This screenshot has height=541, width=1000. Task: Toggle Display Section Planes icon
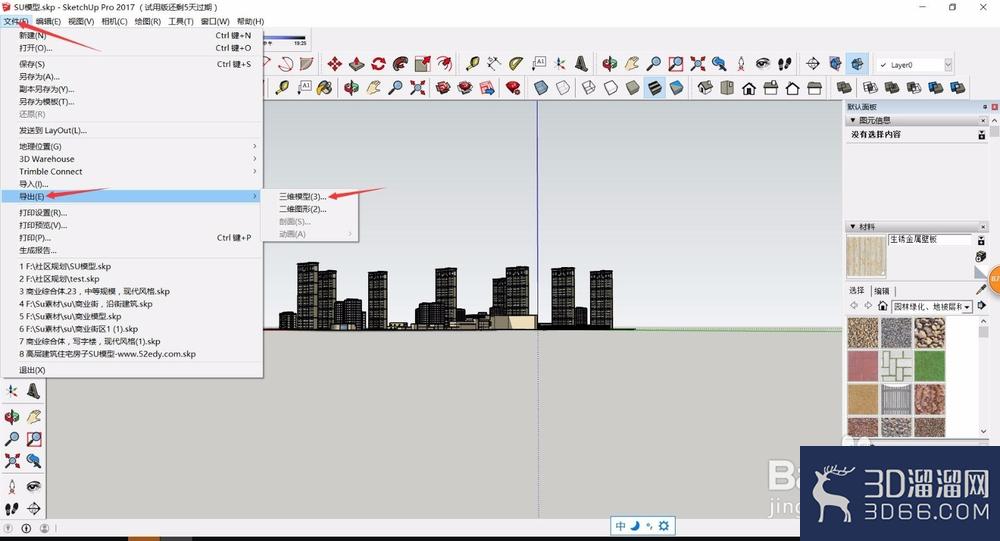click(x=835, y=64)
